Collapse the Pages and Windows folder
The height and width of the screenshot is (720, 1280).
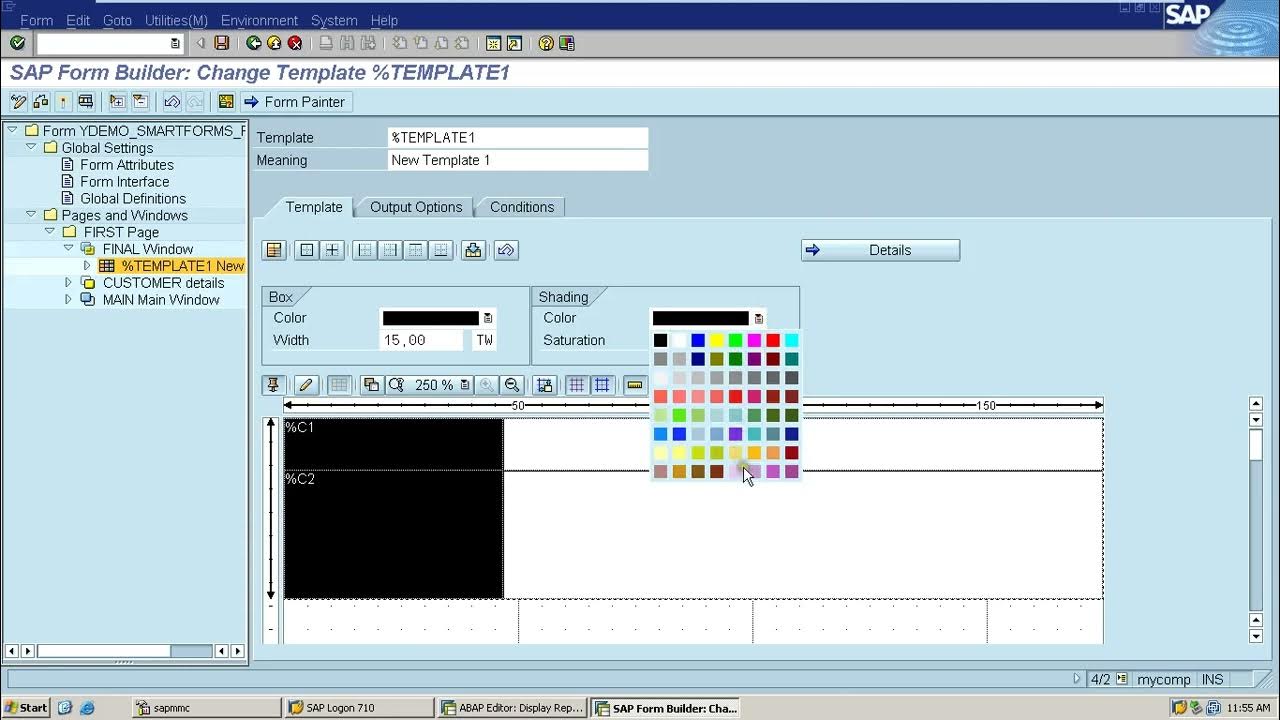click(x=31, y=215)
